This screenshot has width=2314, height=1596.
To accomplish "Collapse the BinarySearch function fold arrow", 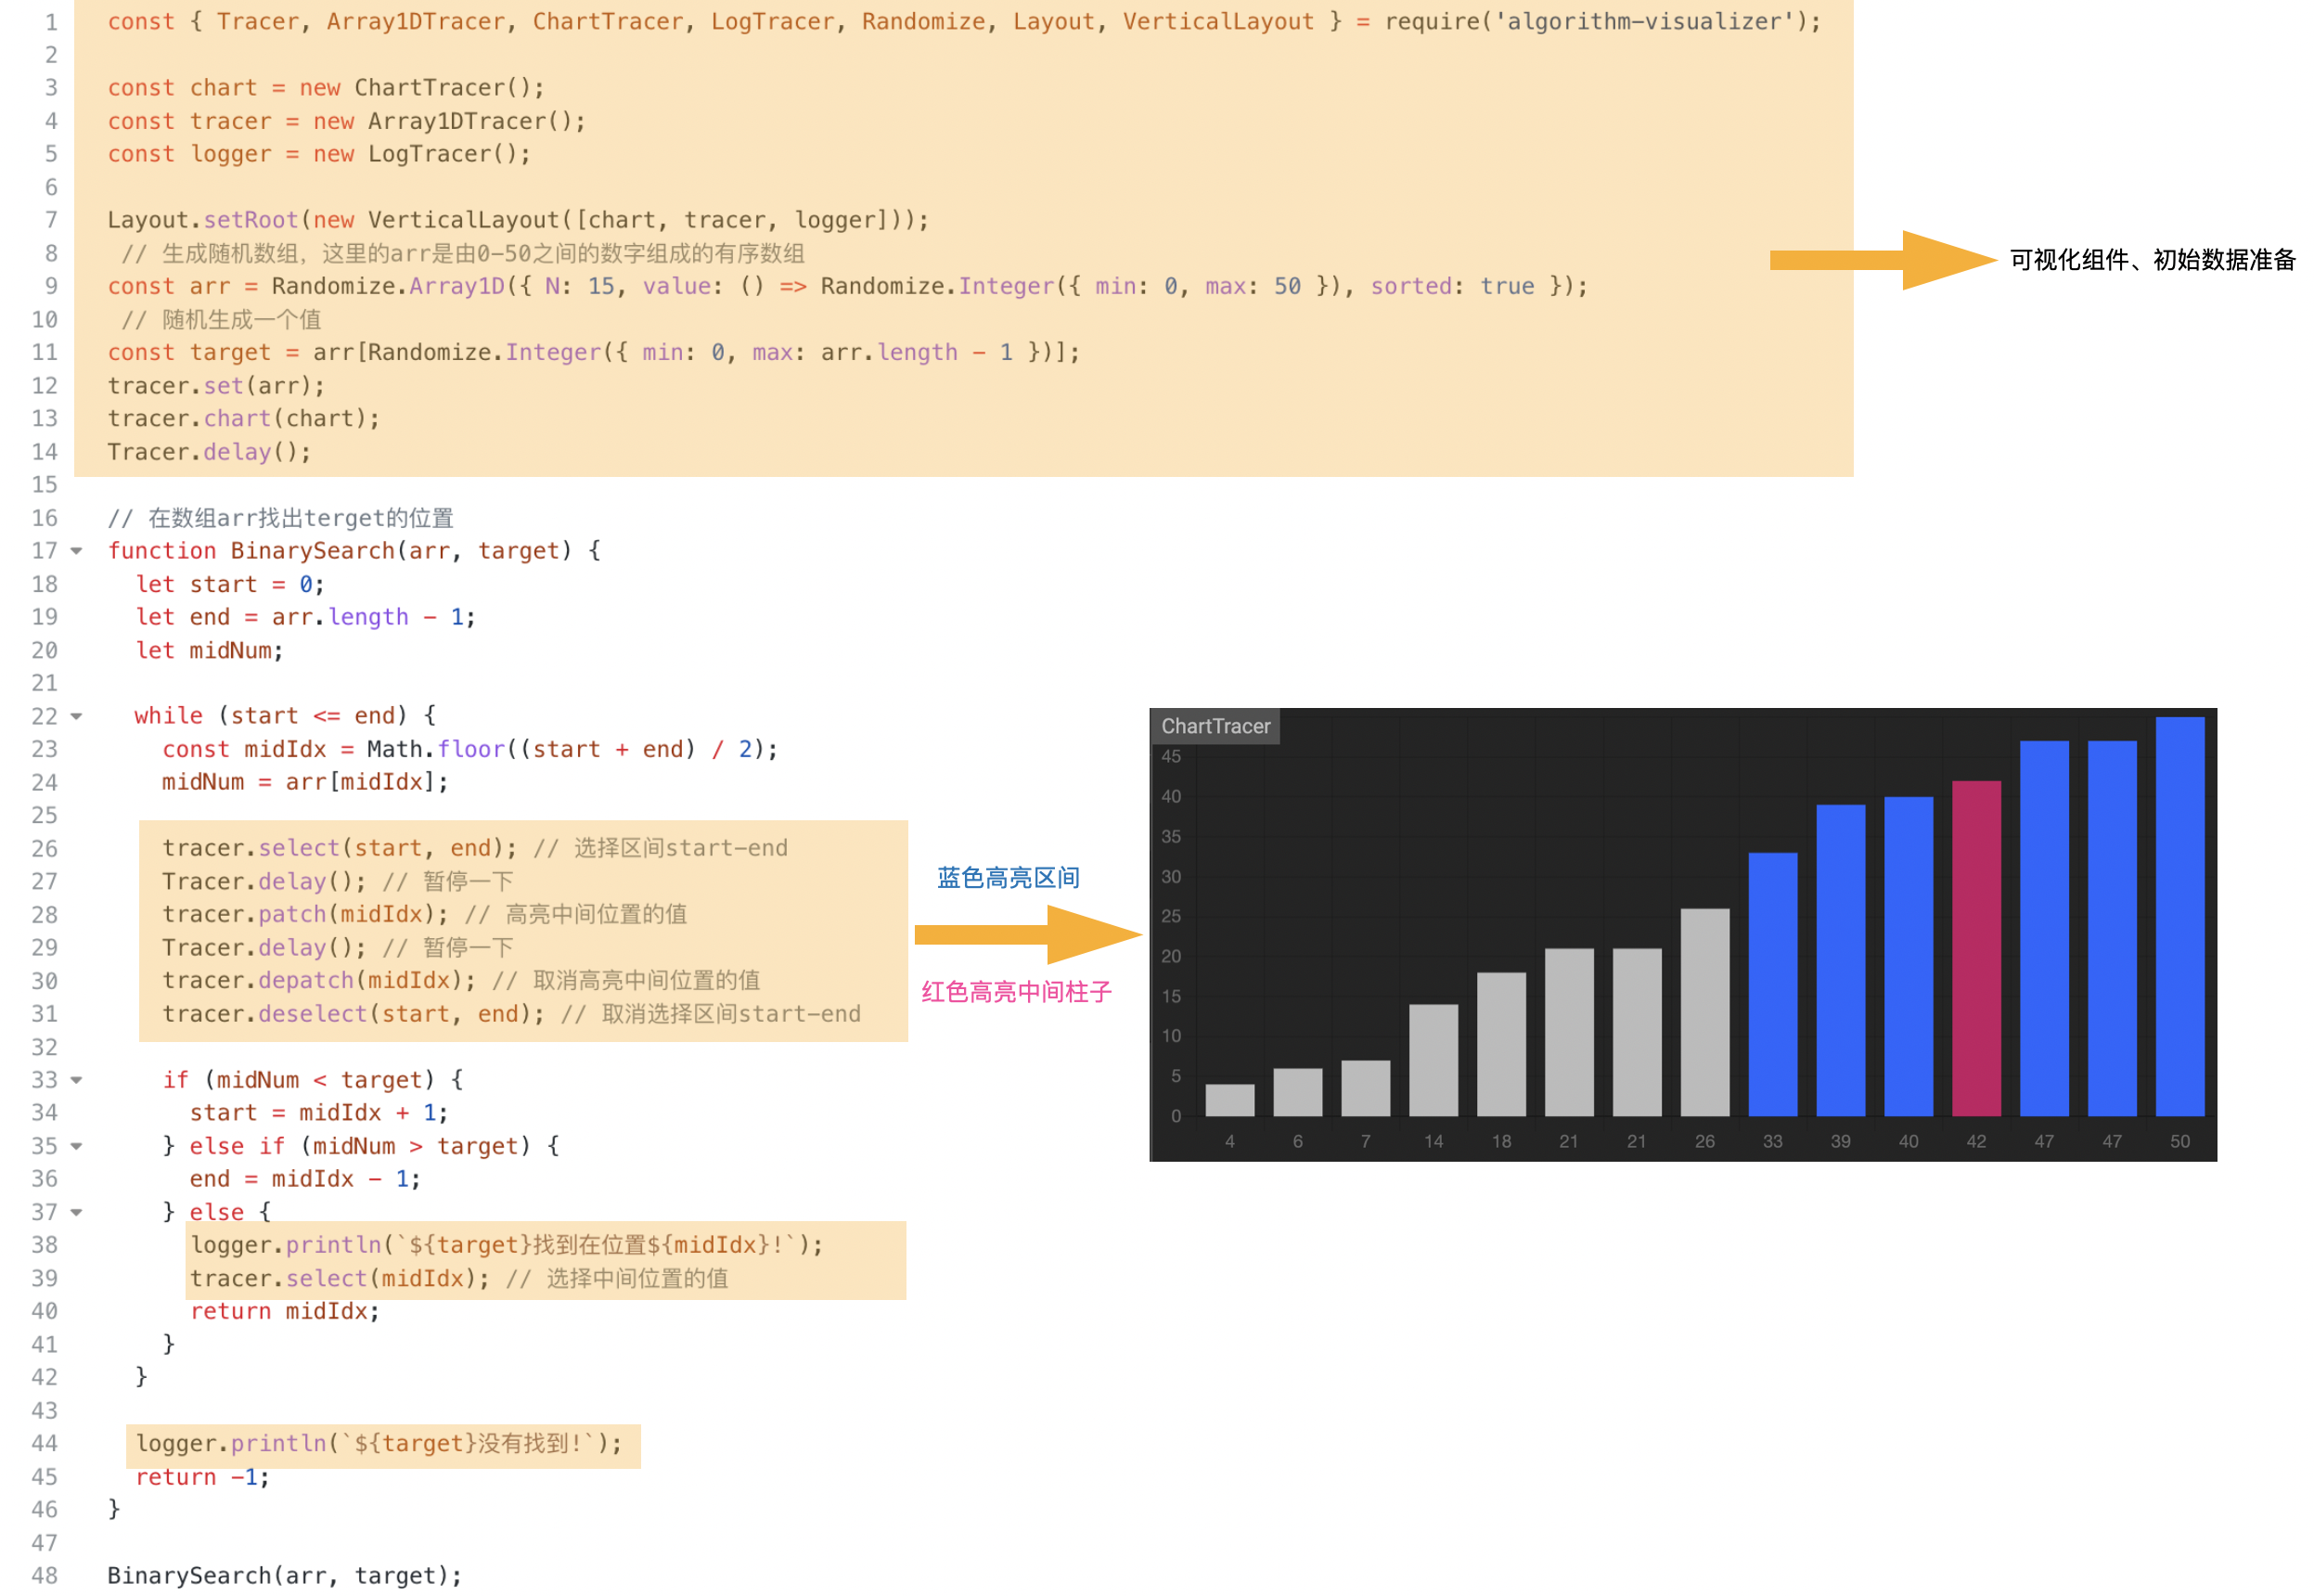I will click(x=76, y=551).
